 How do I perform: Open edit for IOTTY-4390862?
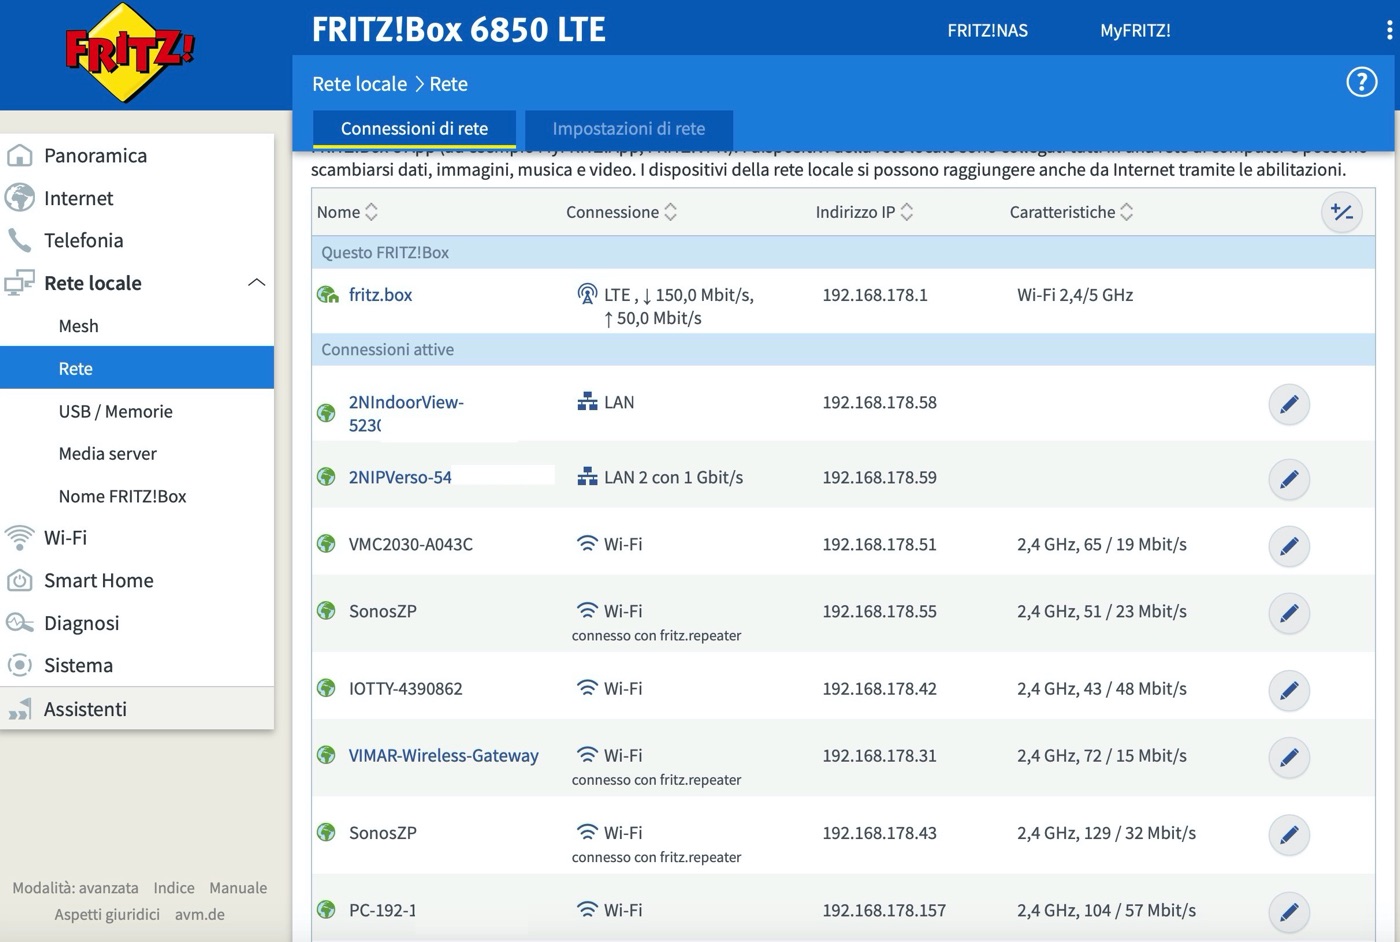(x=1289, y=690)
